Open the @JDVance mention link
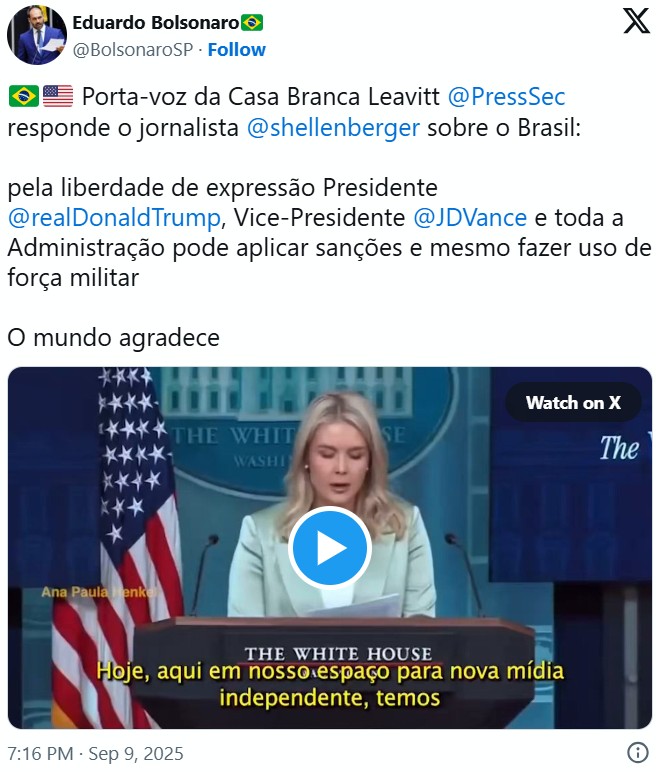 (470, 218)
